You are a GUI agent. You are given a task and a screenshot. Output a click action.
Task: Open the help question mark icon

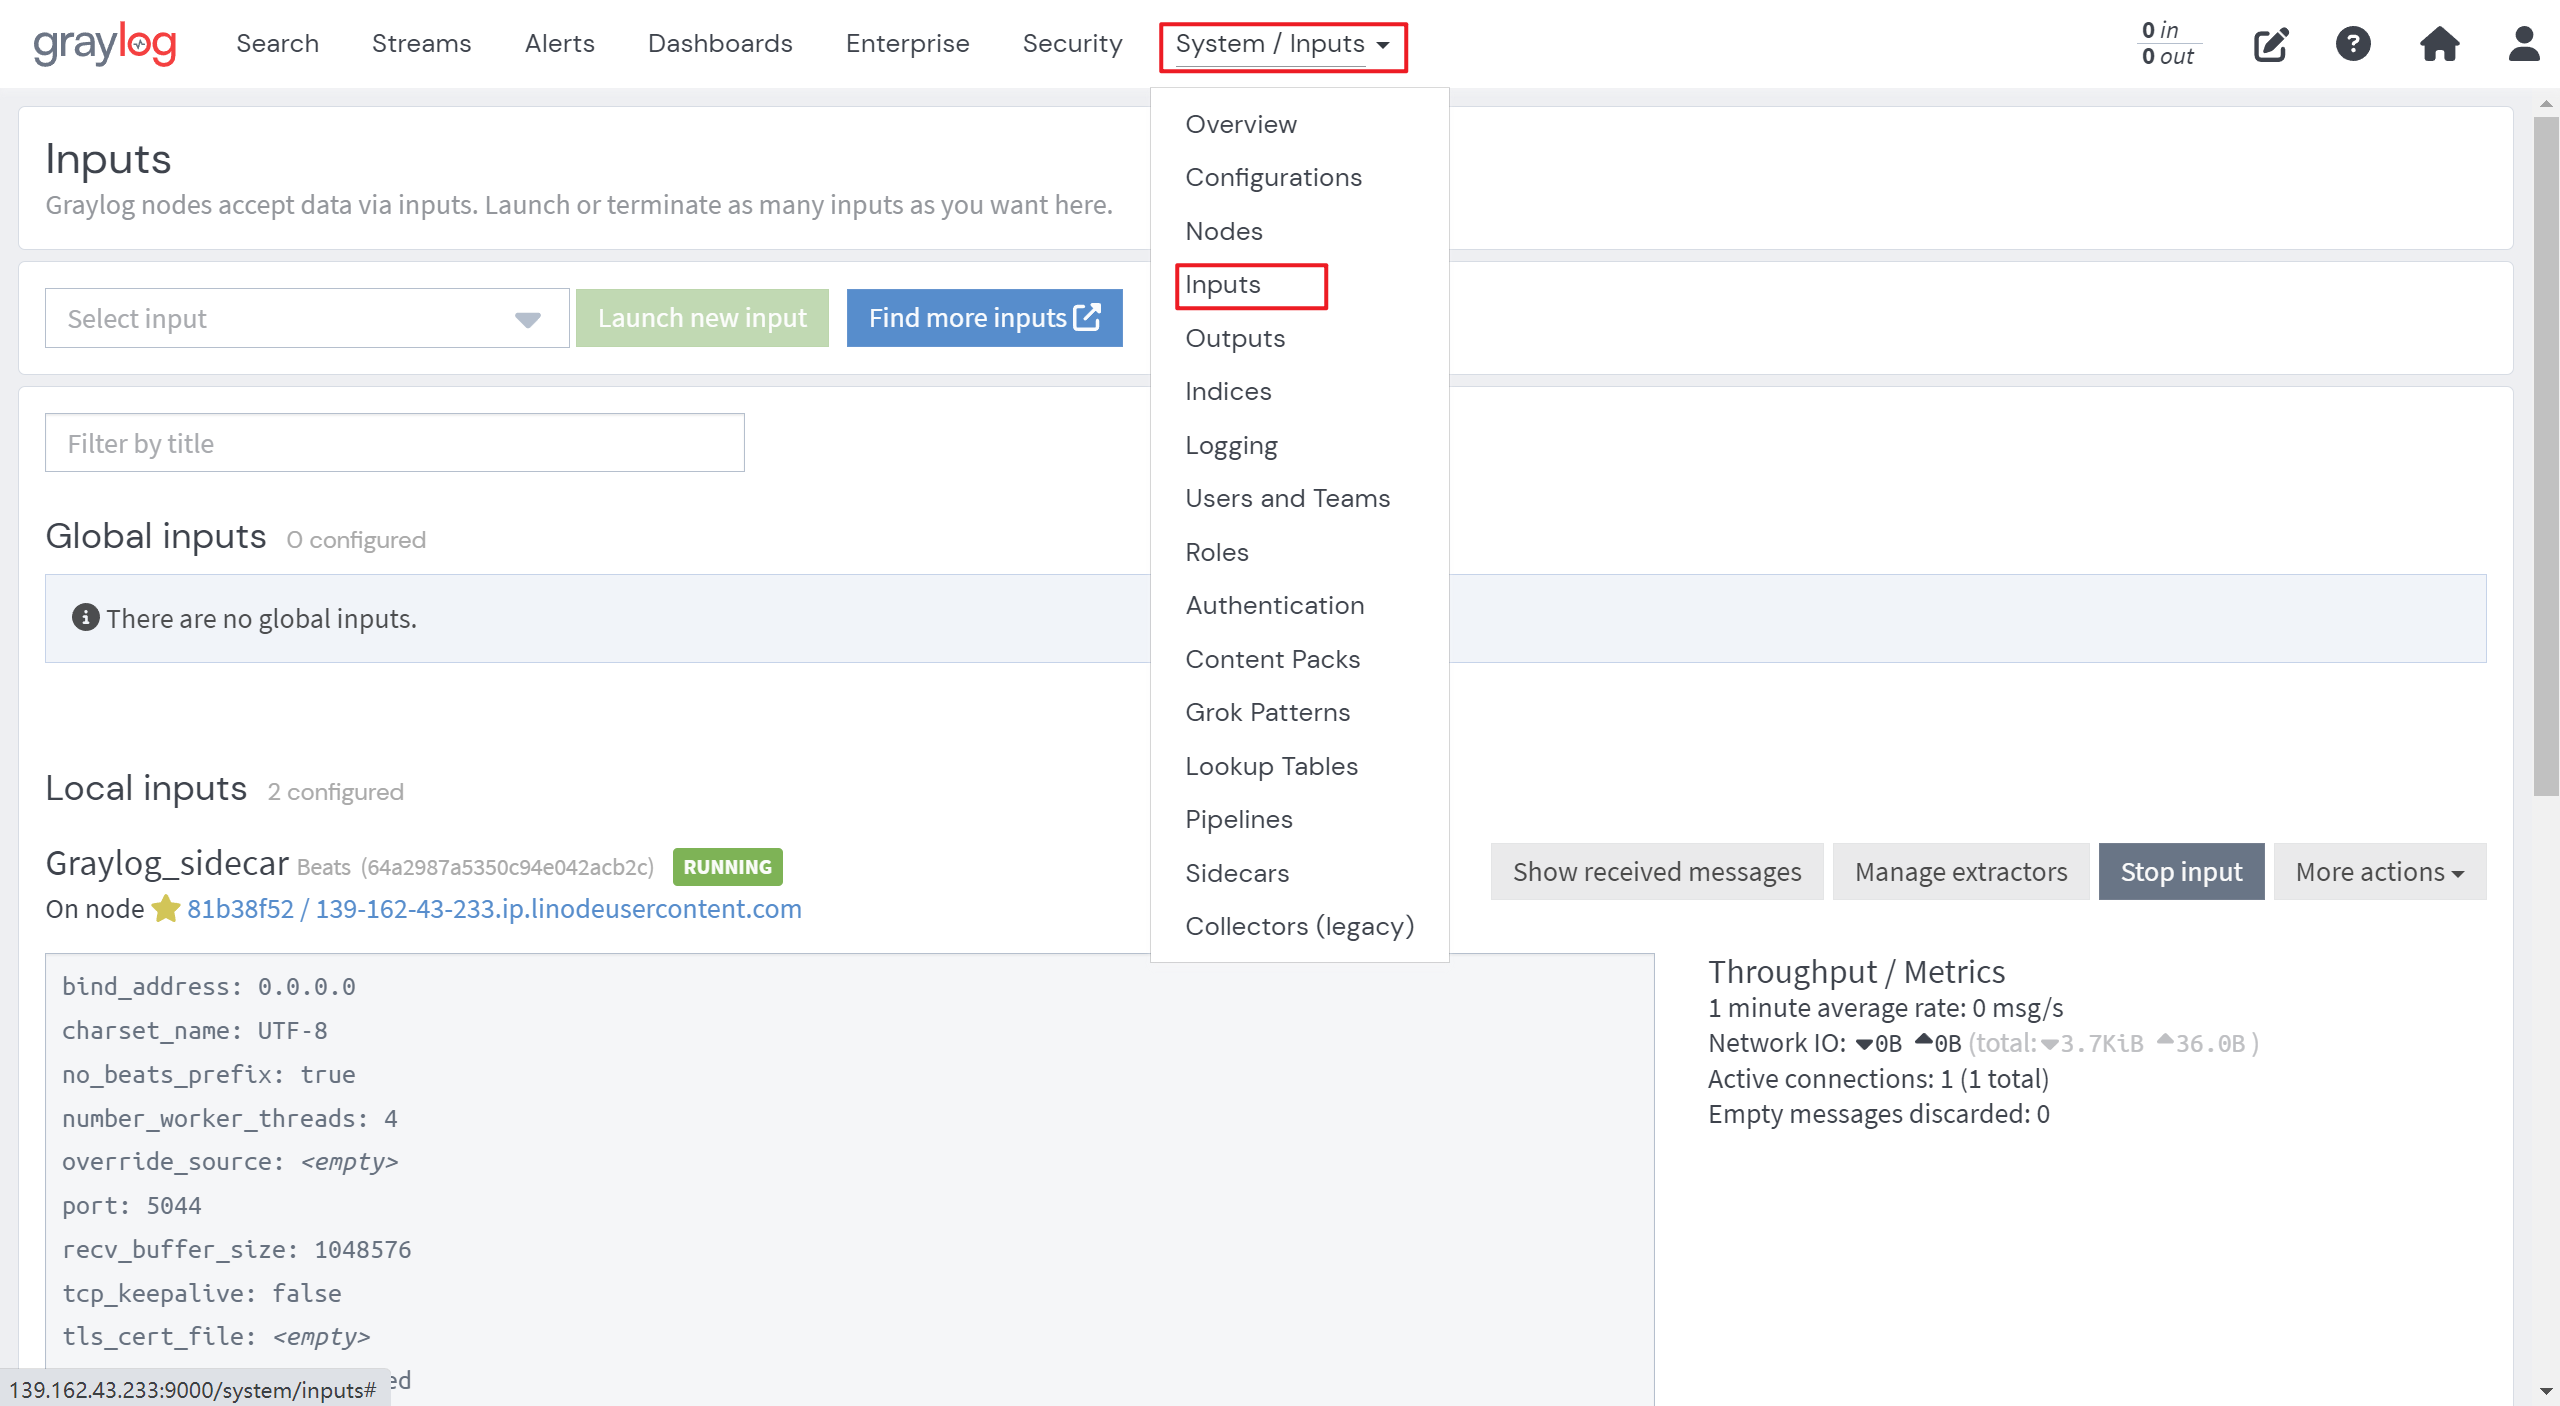click(2352, 44)
